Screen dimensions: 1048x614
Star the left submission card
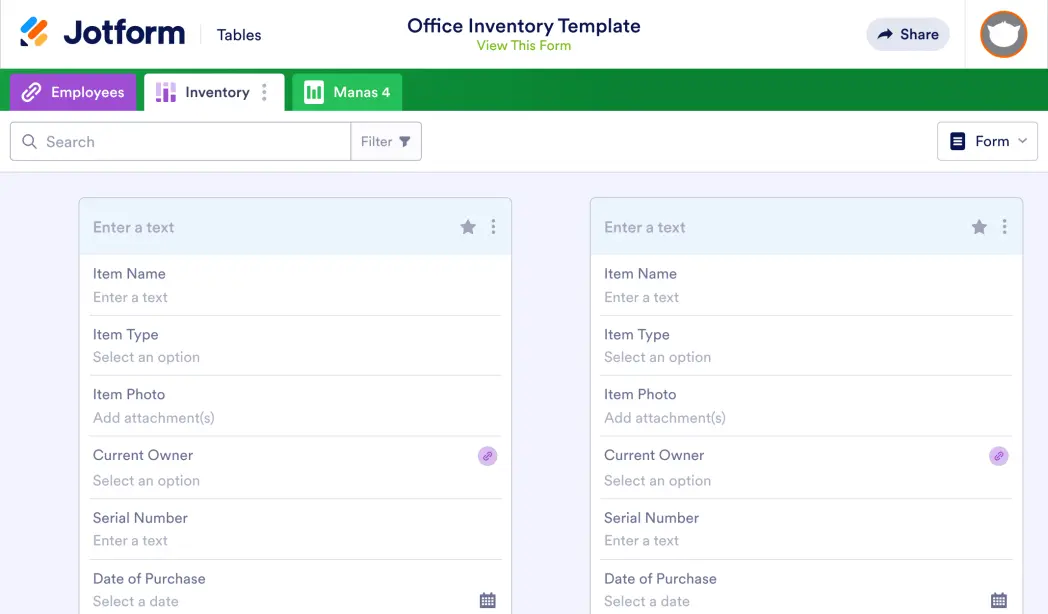[x=468, y=227]
